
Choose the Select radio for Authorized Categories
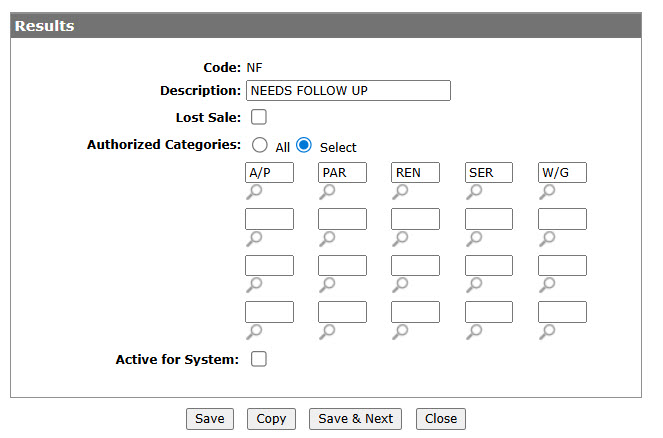pyautogui.click(x=304, y=145)
